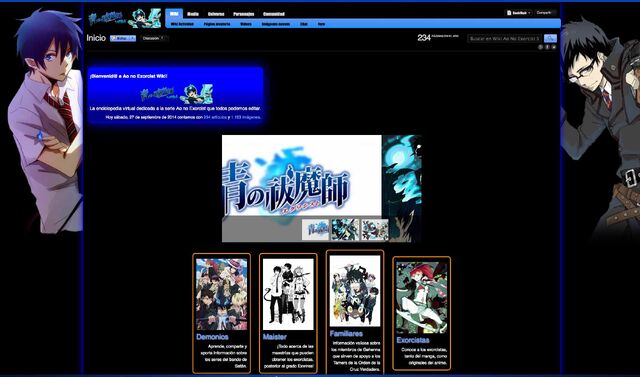Image resolution: width=640 pixels, height=377 pixels.
Task: Select the first slider thumbnail with logo
Action: [315, 229]
